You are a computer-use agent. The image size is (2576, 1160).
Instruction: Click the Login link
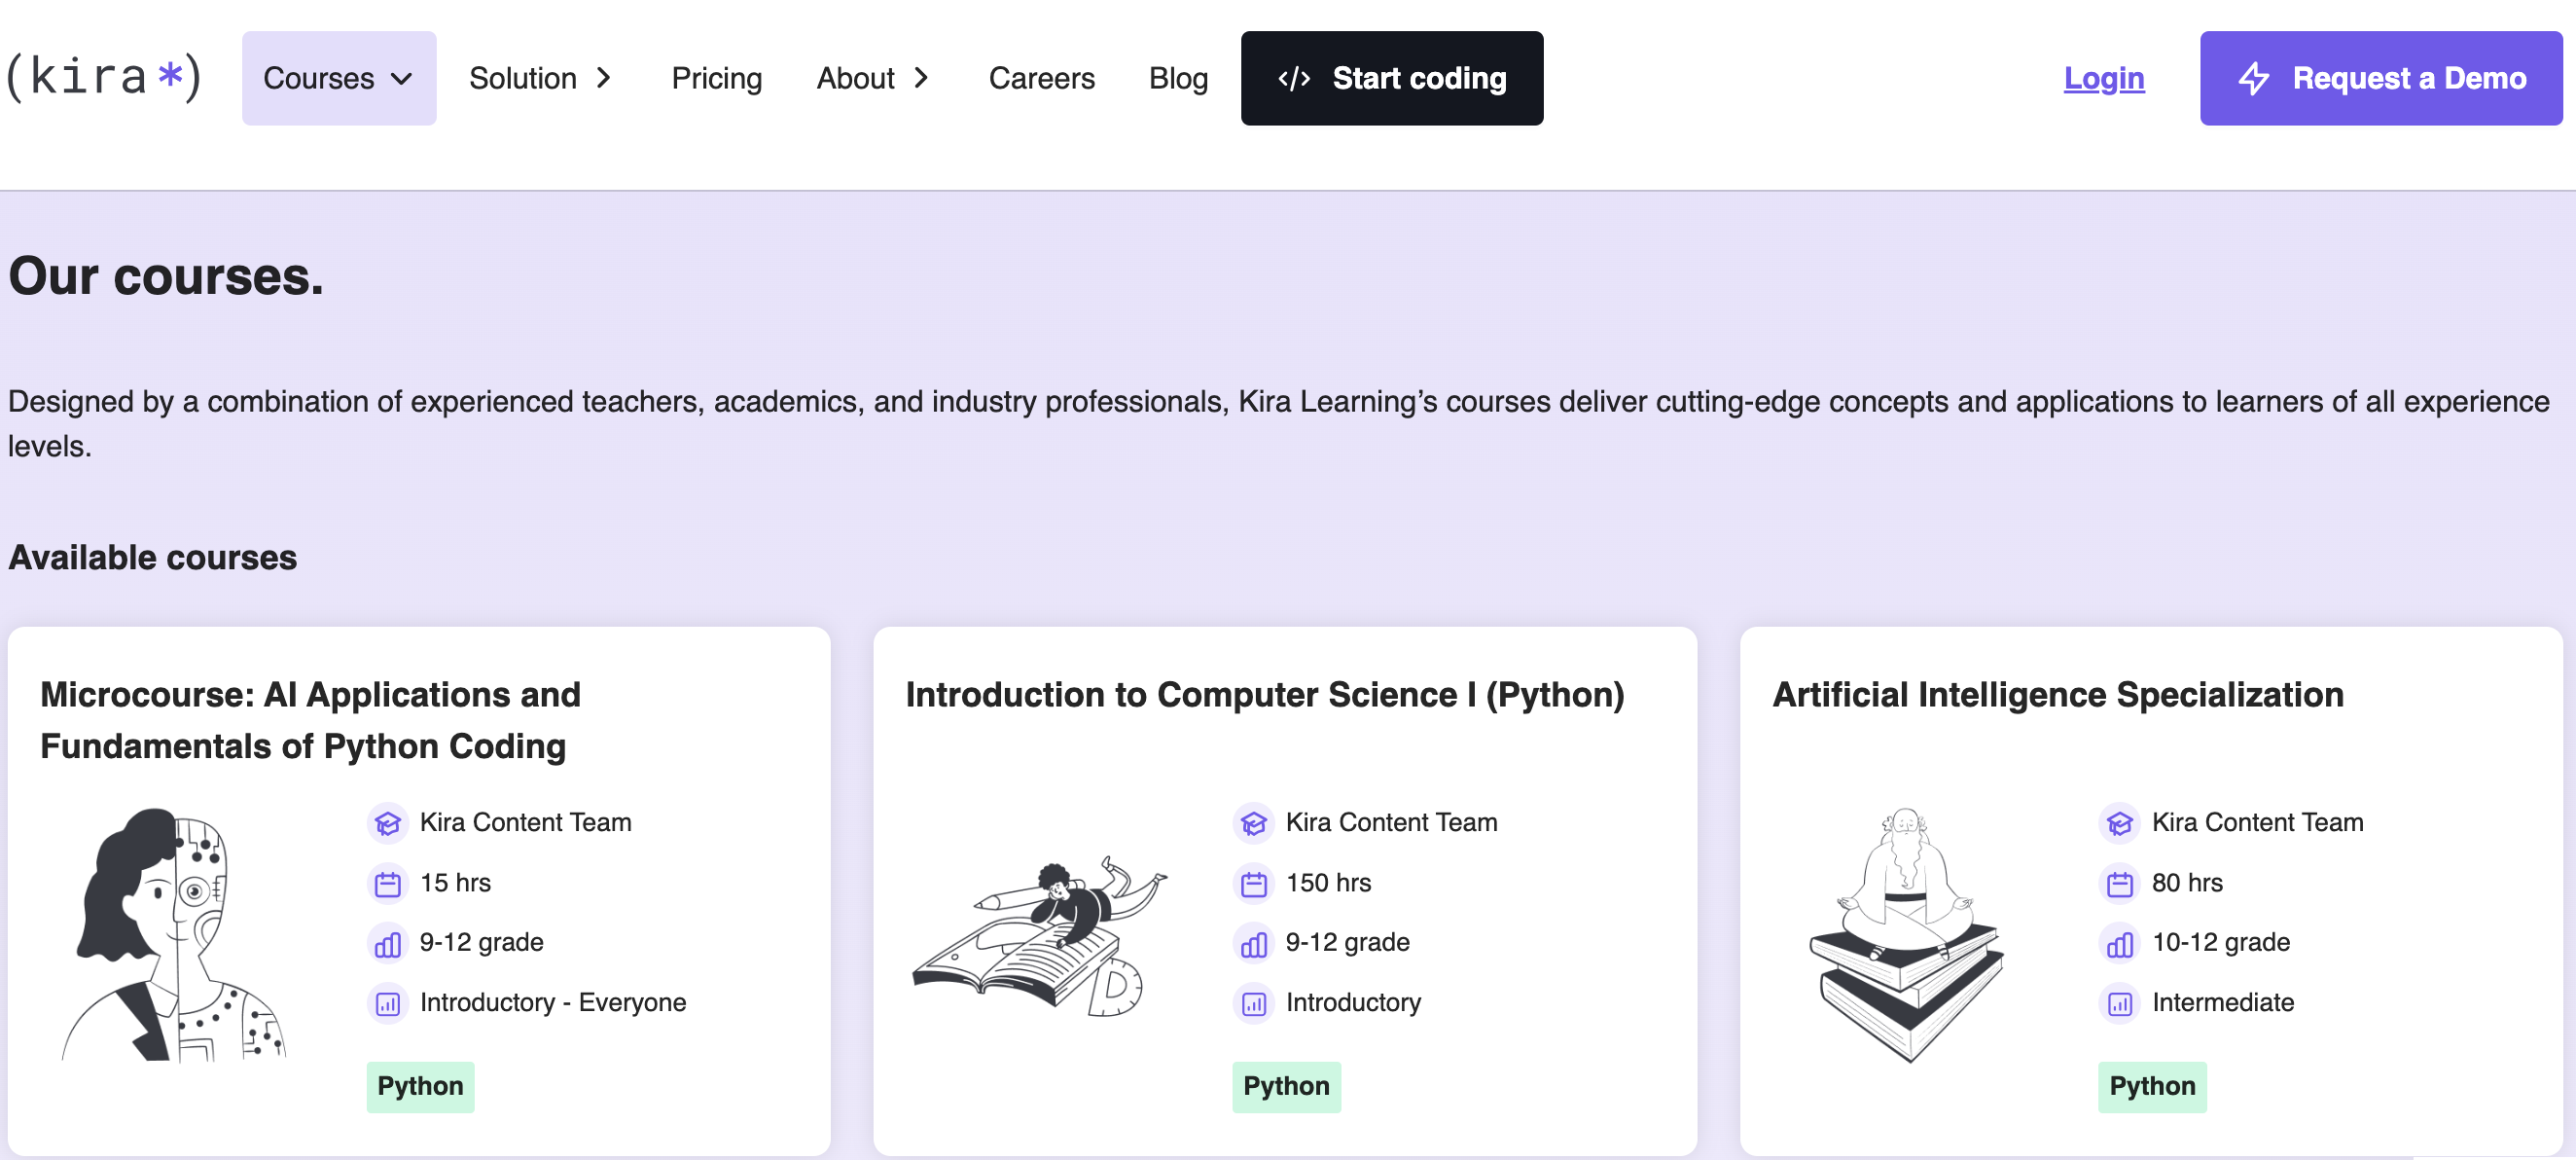click(2104, 77)
